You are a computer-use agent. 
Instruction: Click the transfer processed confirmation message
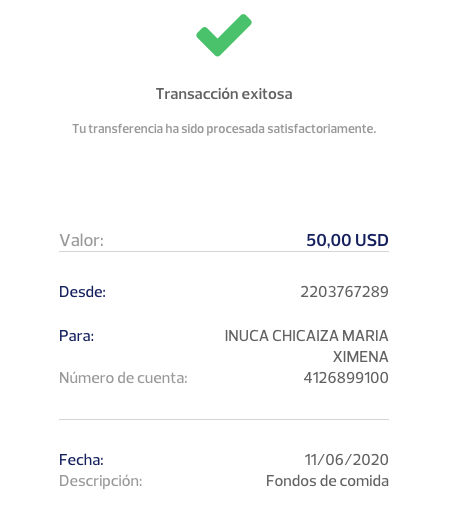(x=224, y=129)
